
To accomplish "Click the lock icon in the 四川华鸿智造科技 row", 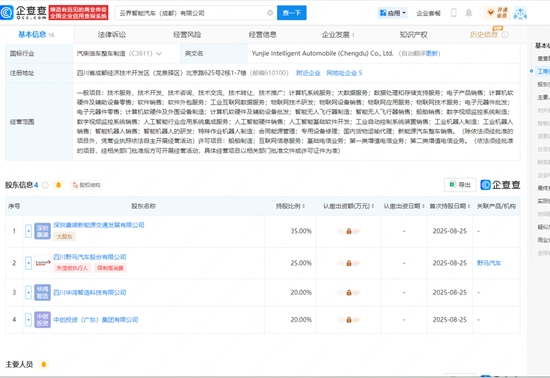I will click(x=349, y=292).
